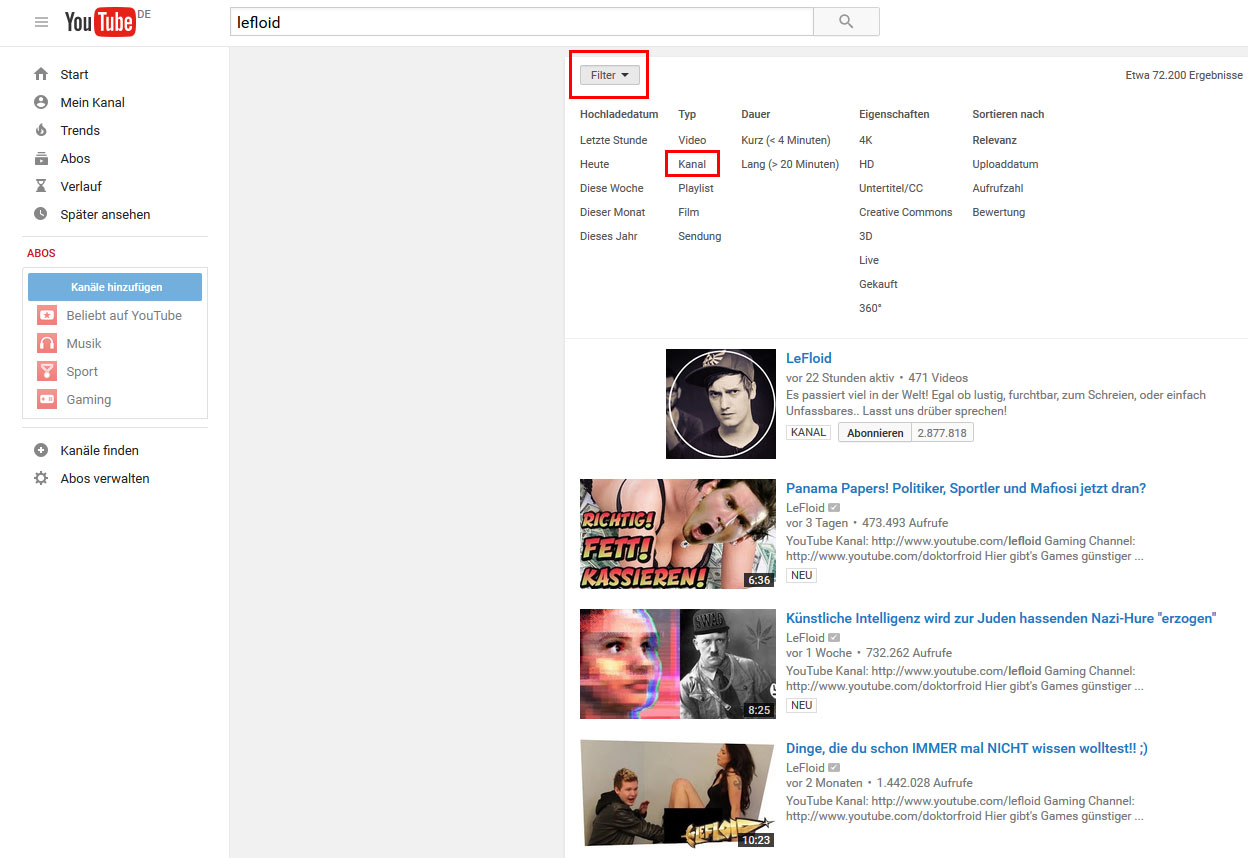
Task: Toggle the Untertitel/CC filter
Action: click(890, 188)
